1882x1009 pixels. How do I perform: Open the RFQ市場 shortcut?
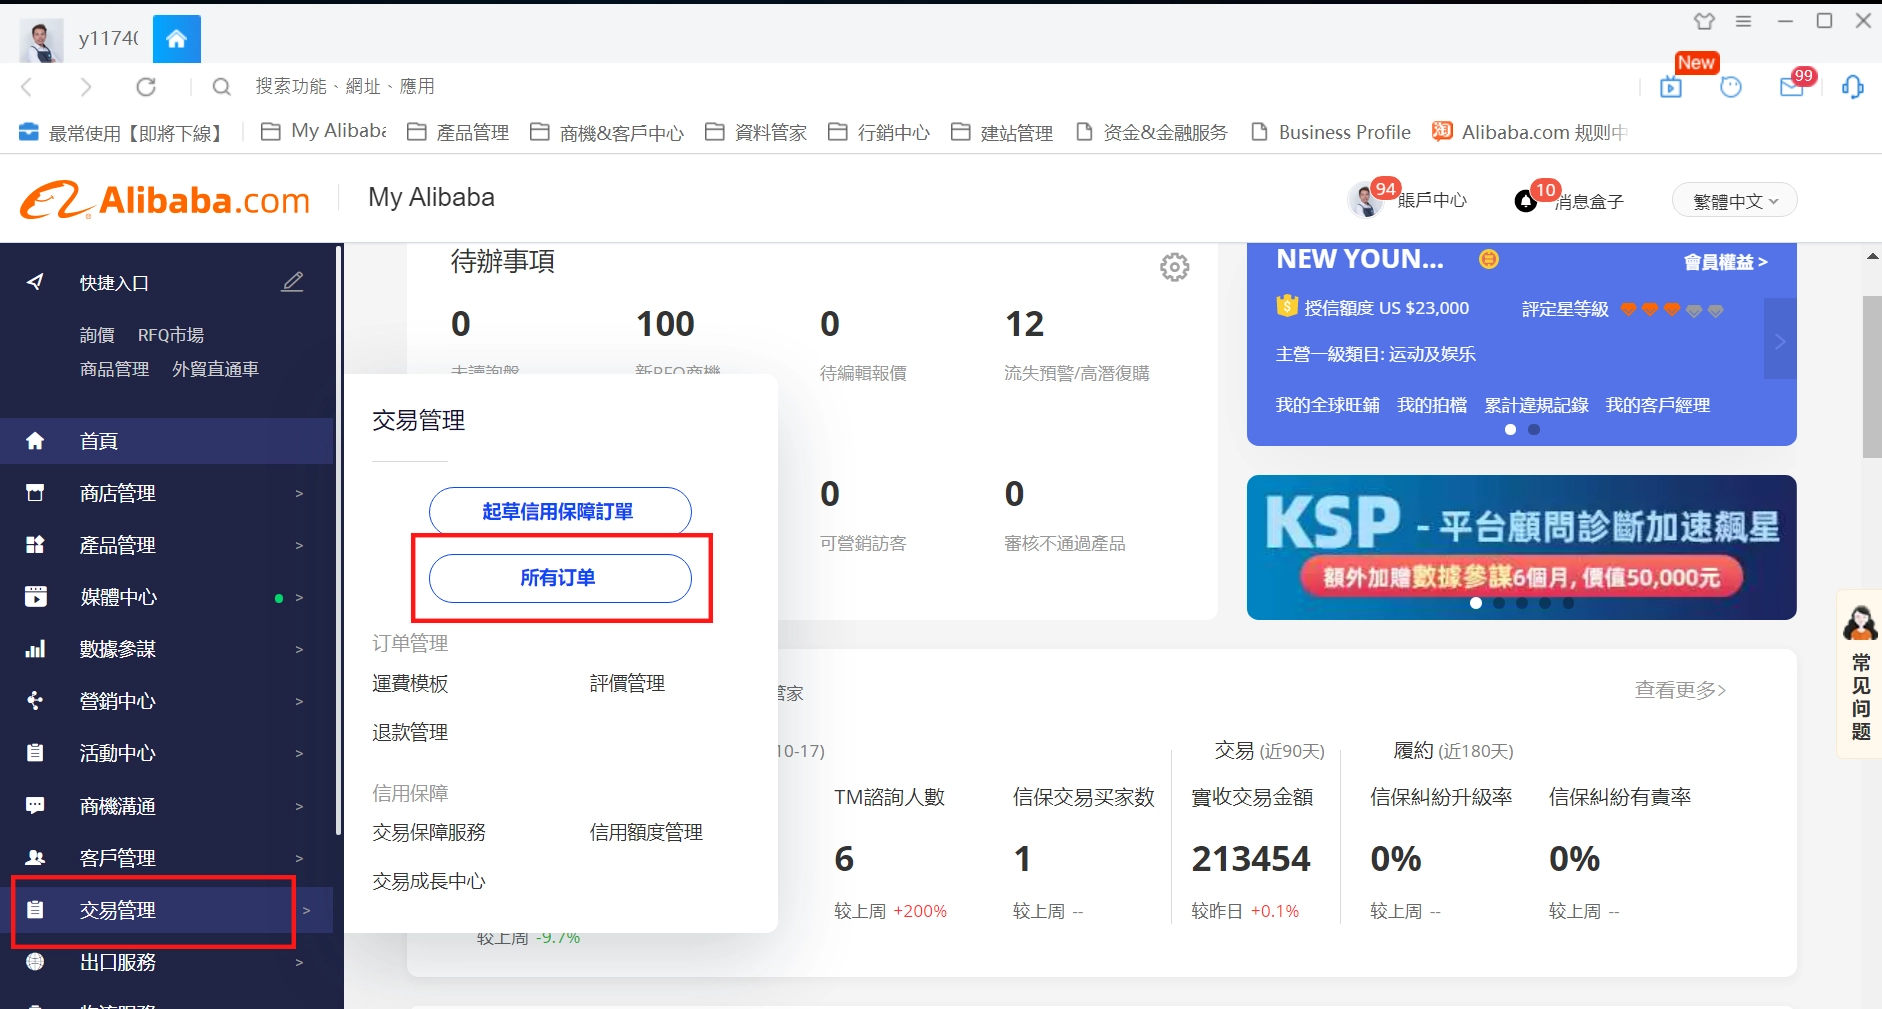coord(171,335)
